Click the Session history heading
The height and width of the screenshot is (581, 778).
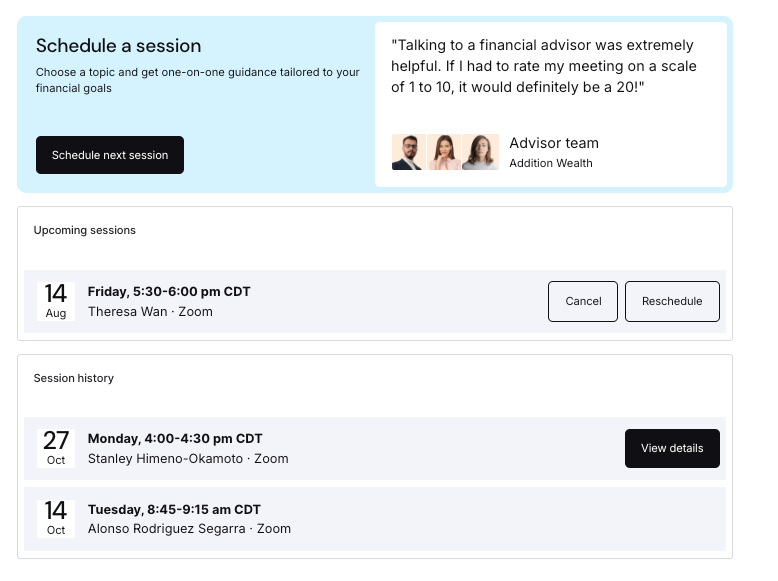[x=73, y=378]
